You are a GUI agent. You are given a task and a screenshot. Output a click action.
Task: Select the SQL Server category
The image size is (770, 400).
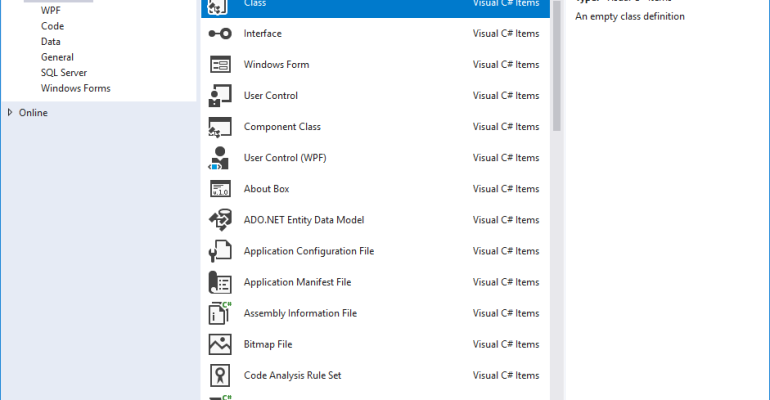pos(64,73)
